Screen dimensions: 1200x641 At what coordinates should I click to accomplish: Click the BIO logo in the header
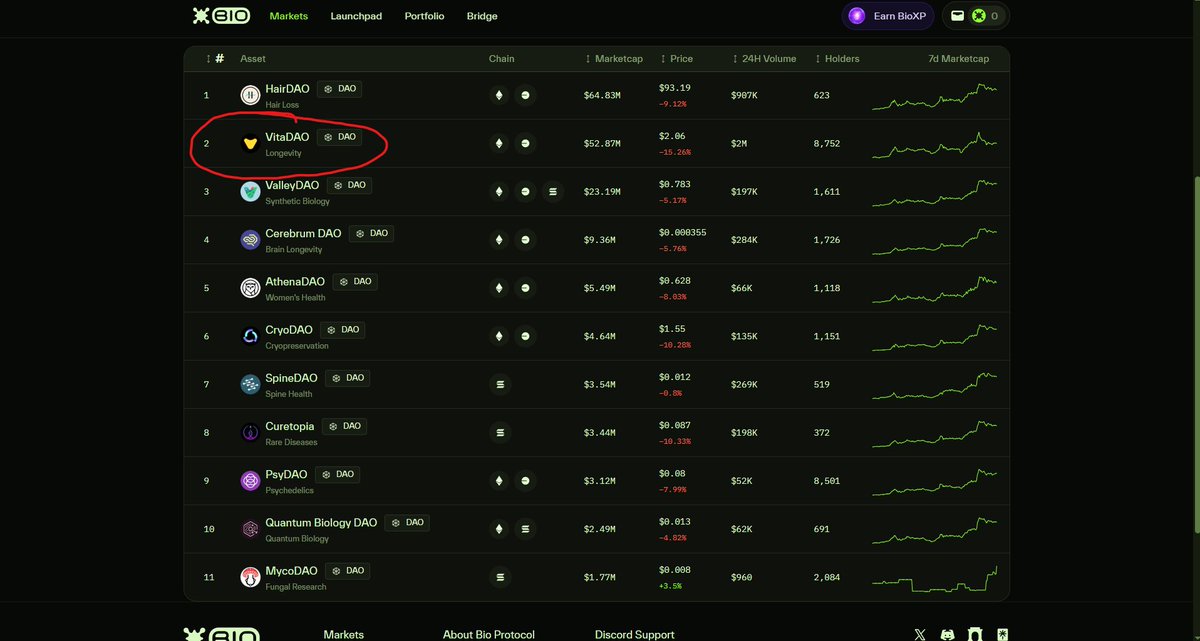pos(222,16)
